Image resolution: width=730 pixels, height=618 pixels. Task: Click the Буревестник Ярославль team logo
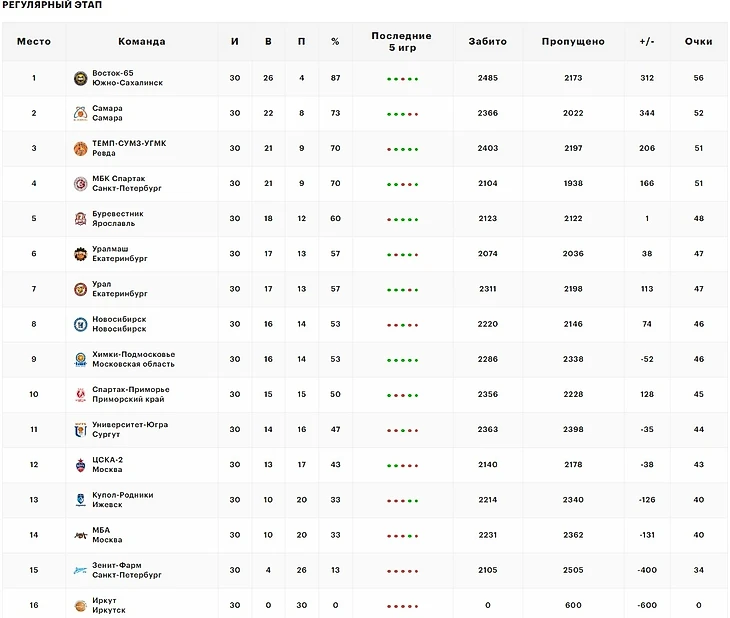pyautogui.click(x=80, y=219)
